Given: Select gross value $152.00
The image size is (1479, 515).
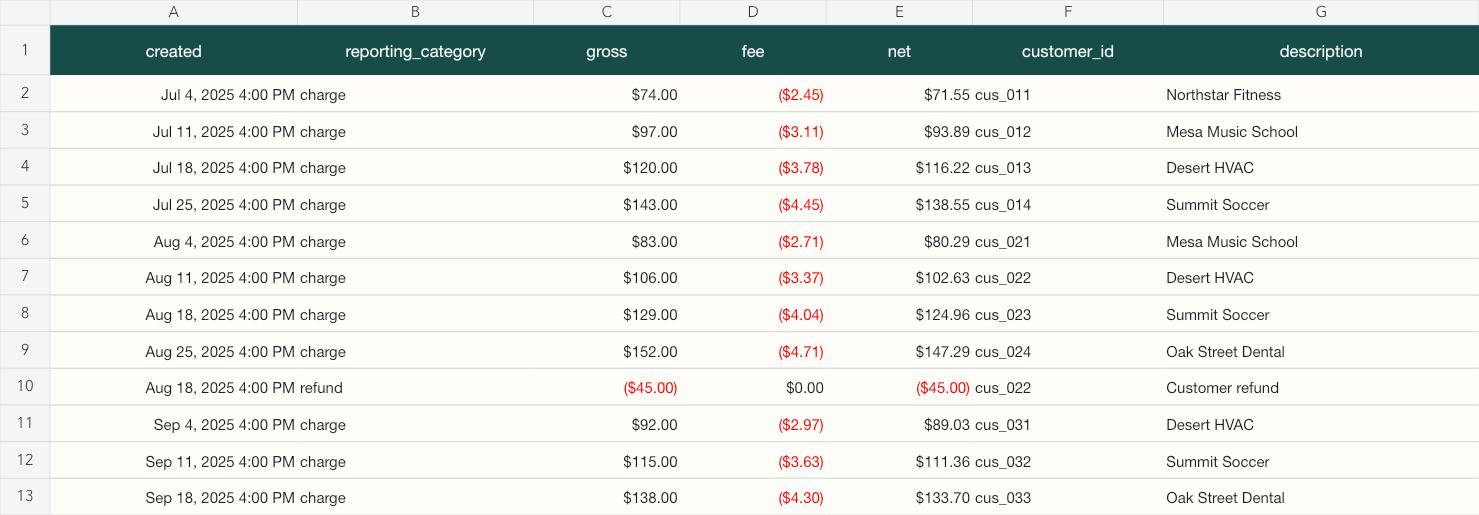Looking at the screenshot, I should click(606, 351).
